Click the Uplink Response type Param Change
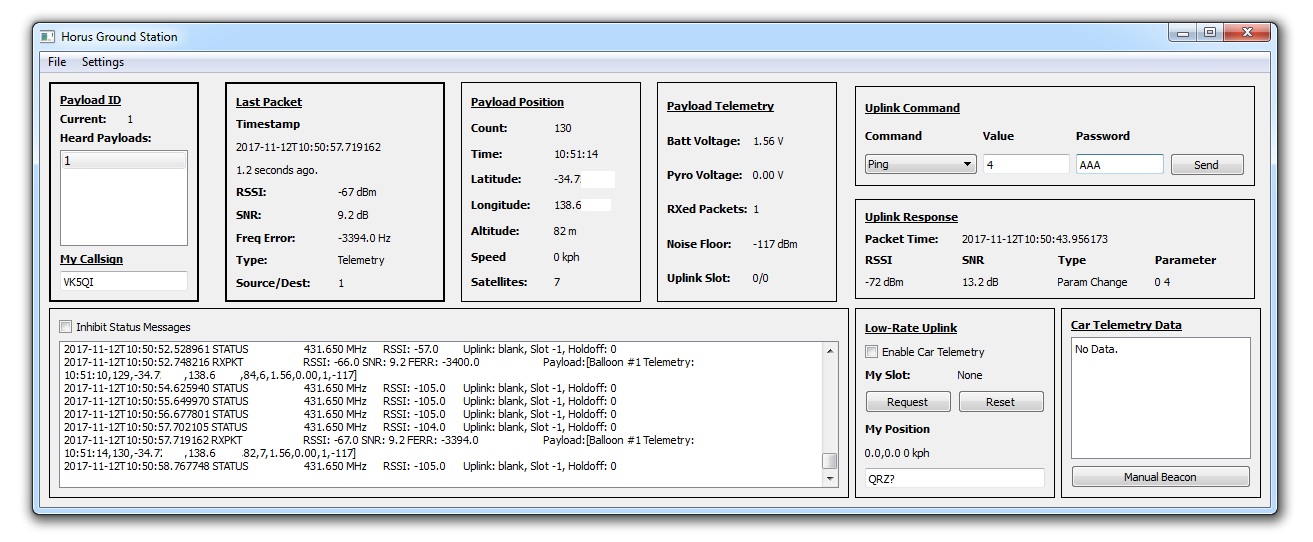This screenshot has width=1313, height=542. (1092, 282)
